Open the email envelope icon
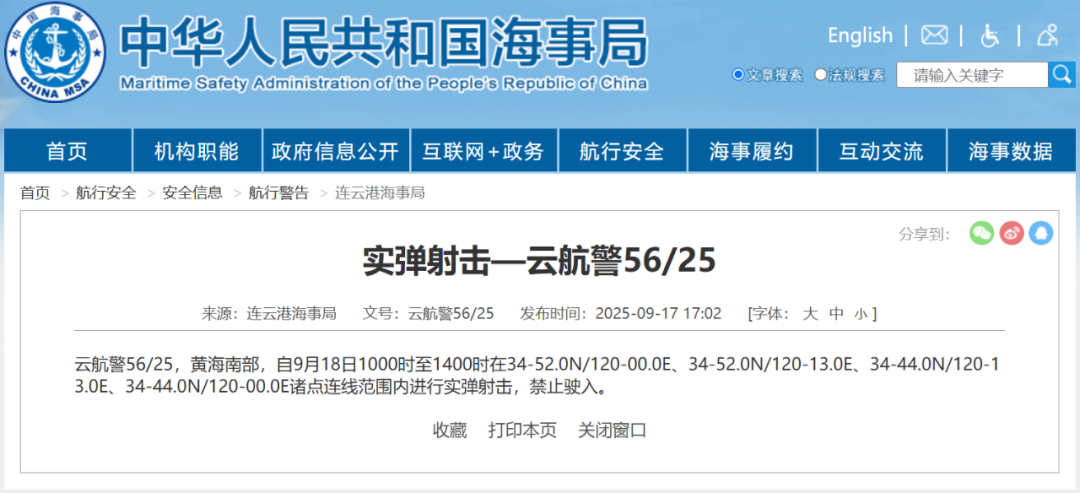1080x493 pixels. 934,35
